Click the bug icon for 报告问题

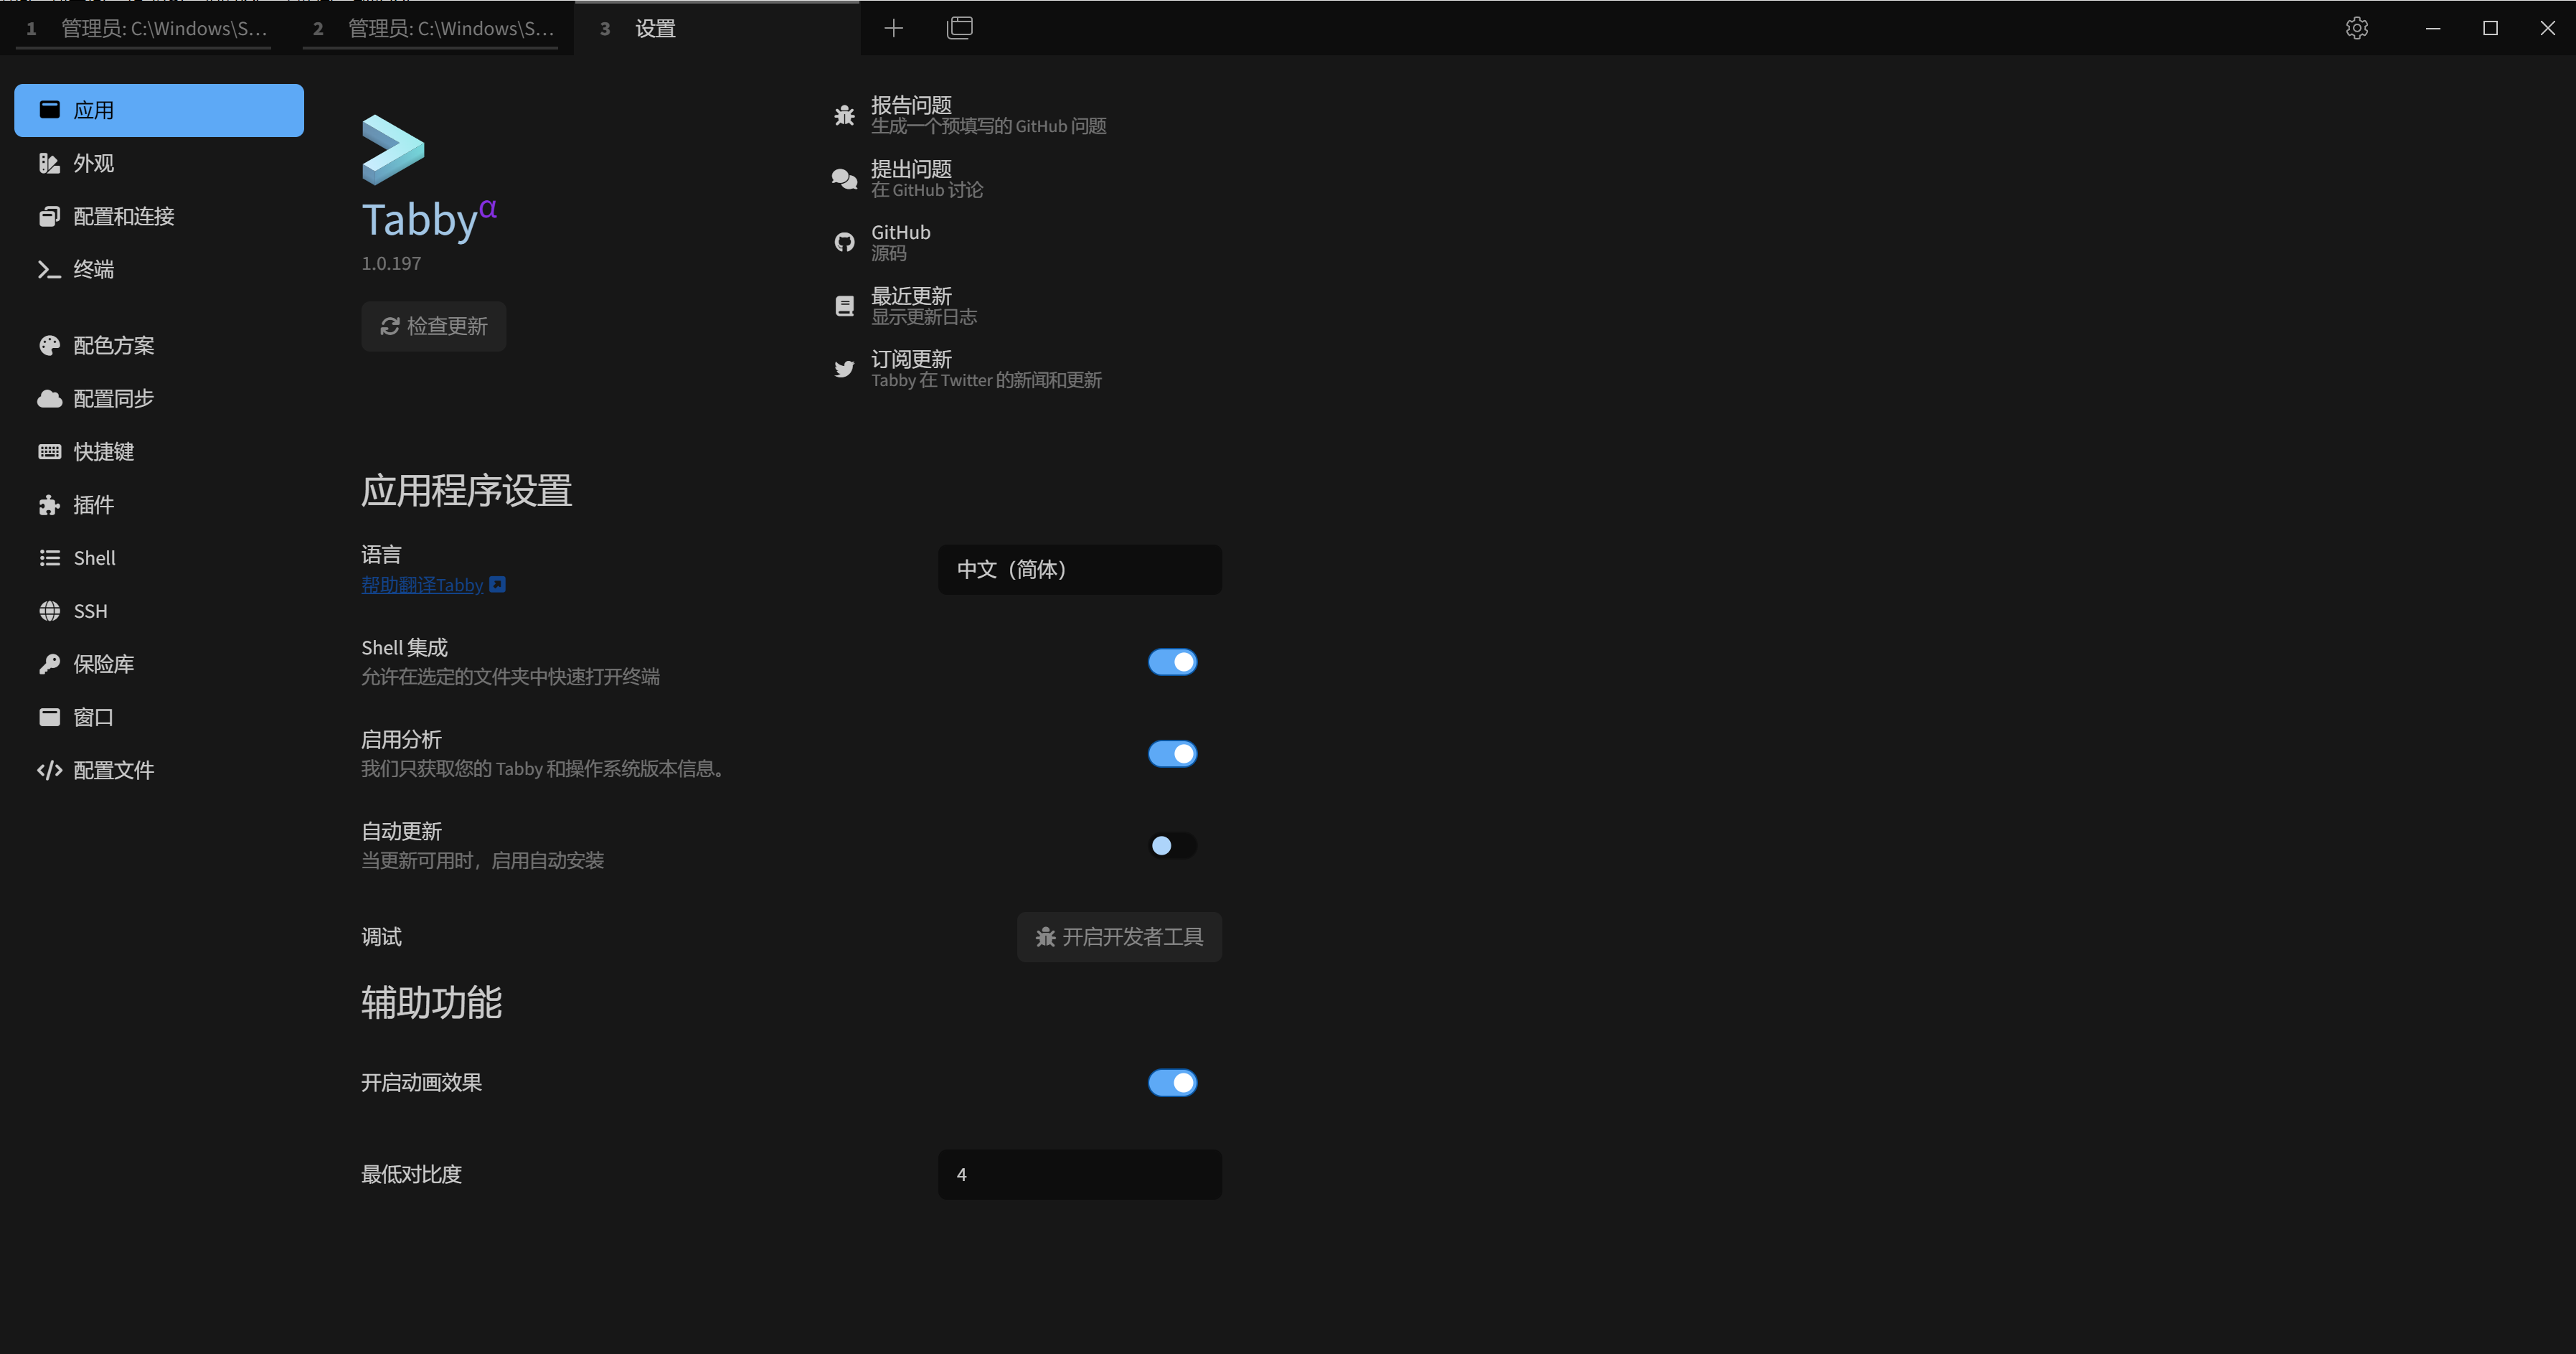click(x=844, y=115)
